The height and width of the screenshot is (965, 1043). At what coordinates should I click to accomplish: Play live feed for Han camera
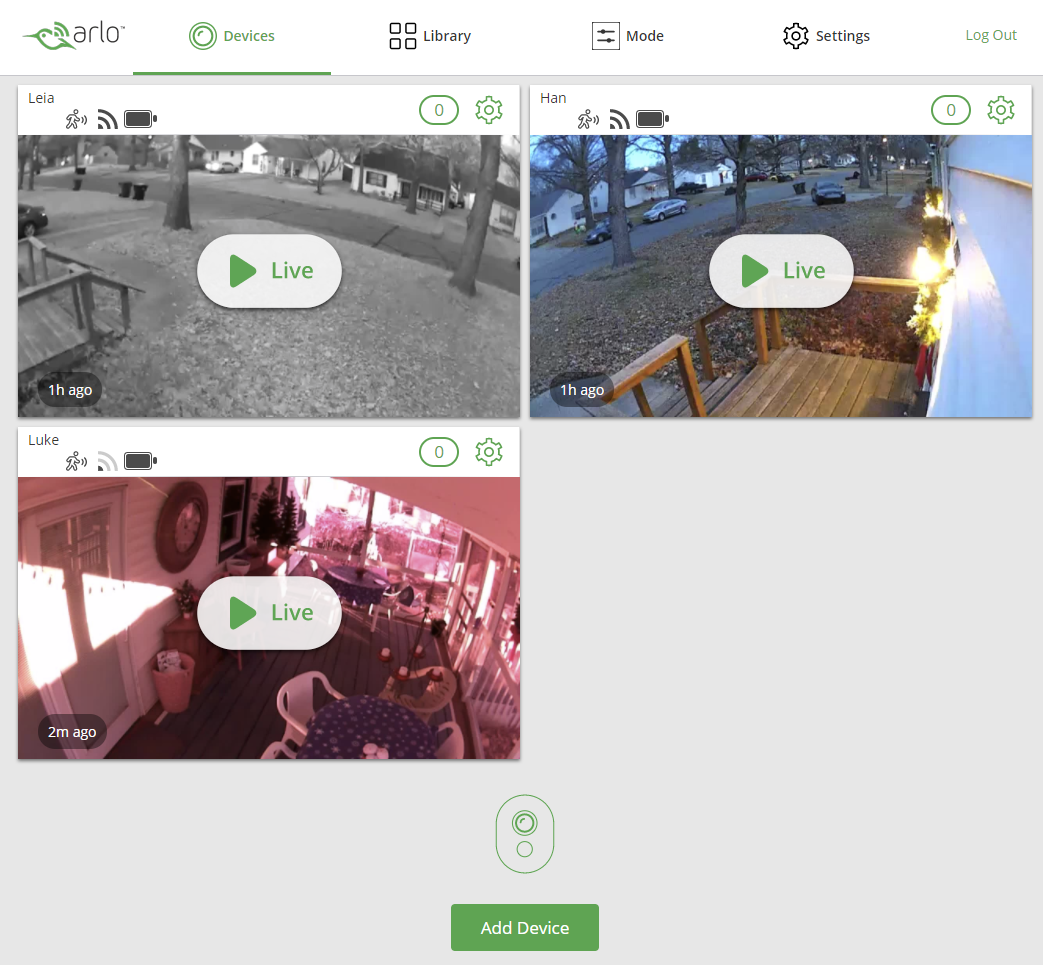click(782, 271)
